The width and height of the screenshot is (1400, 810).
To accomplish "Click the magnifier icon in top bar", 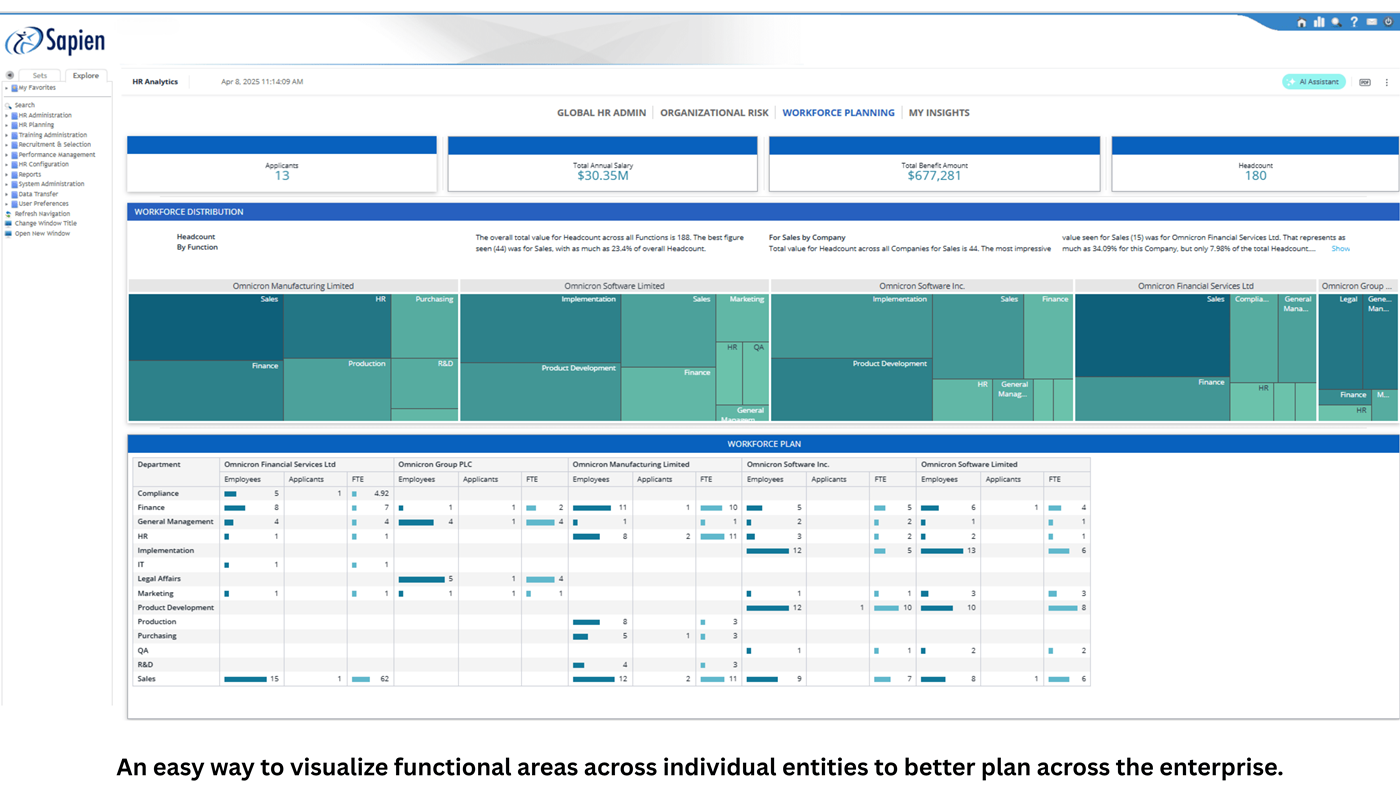I will [1337, 22].
